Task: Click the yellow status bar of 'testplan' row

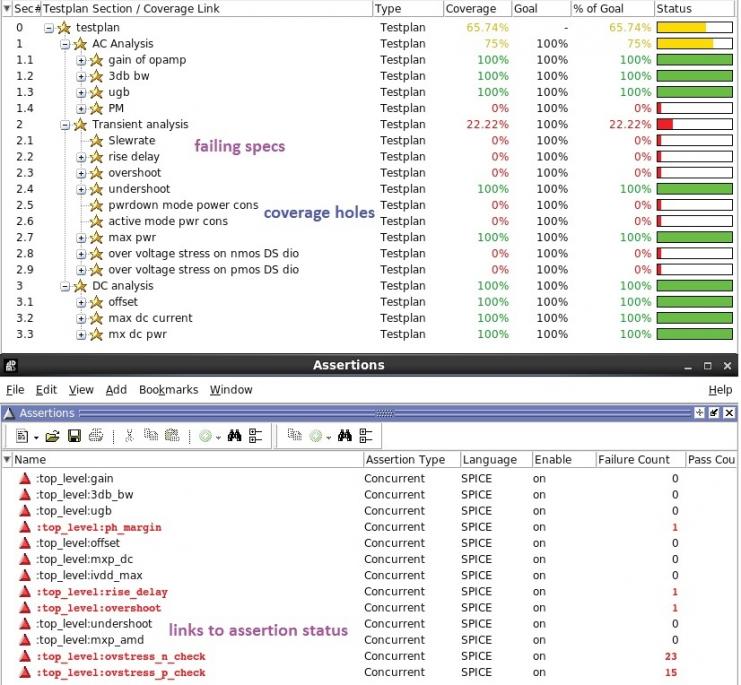Action: point(695,27)
